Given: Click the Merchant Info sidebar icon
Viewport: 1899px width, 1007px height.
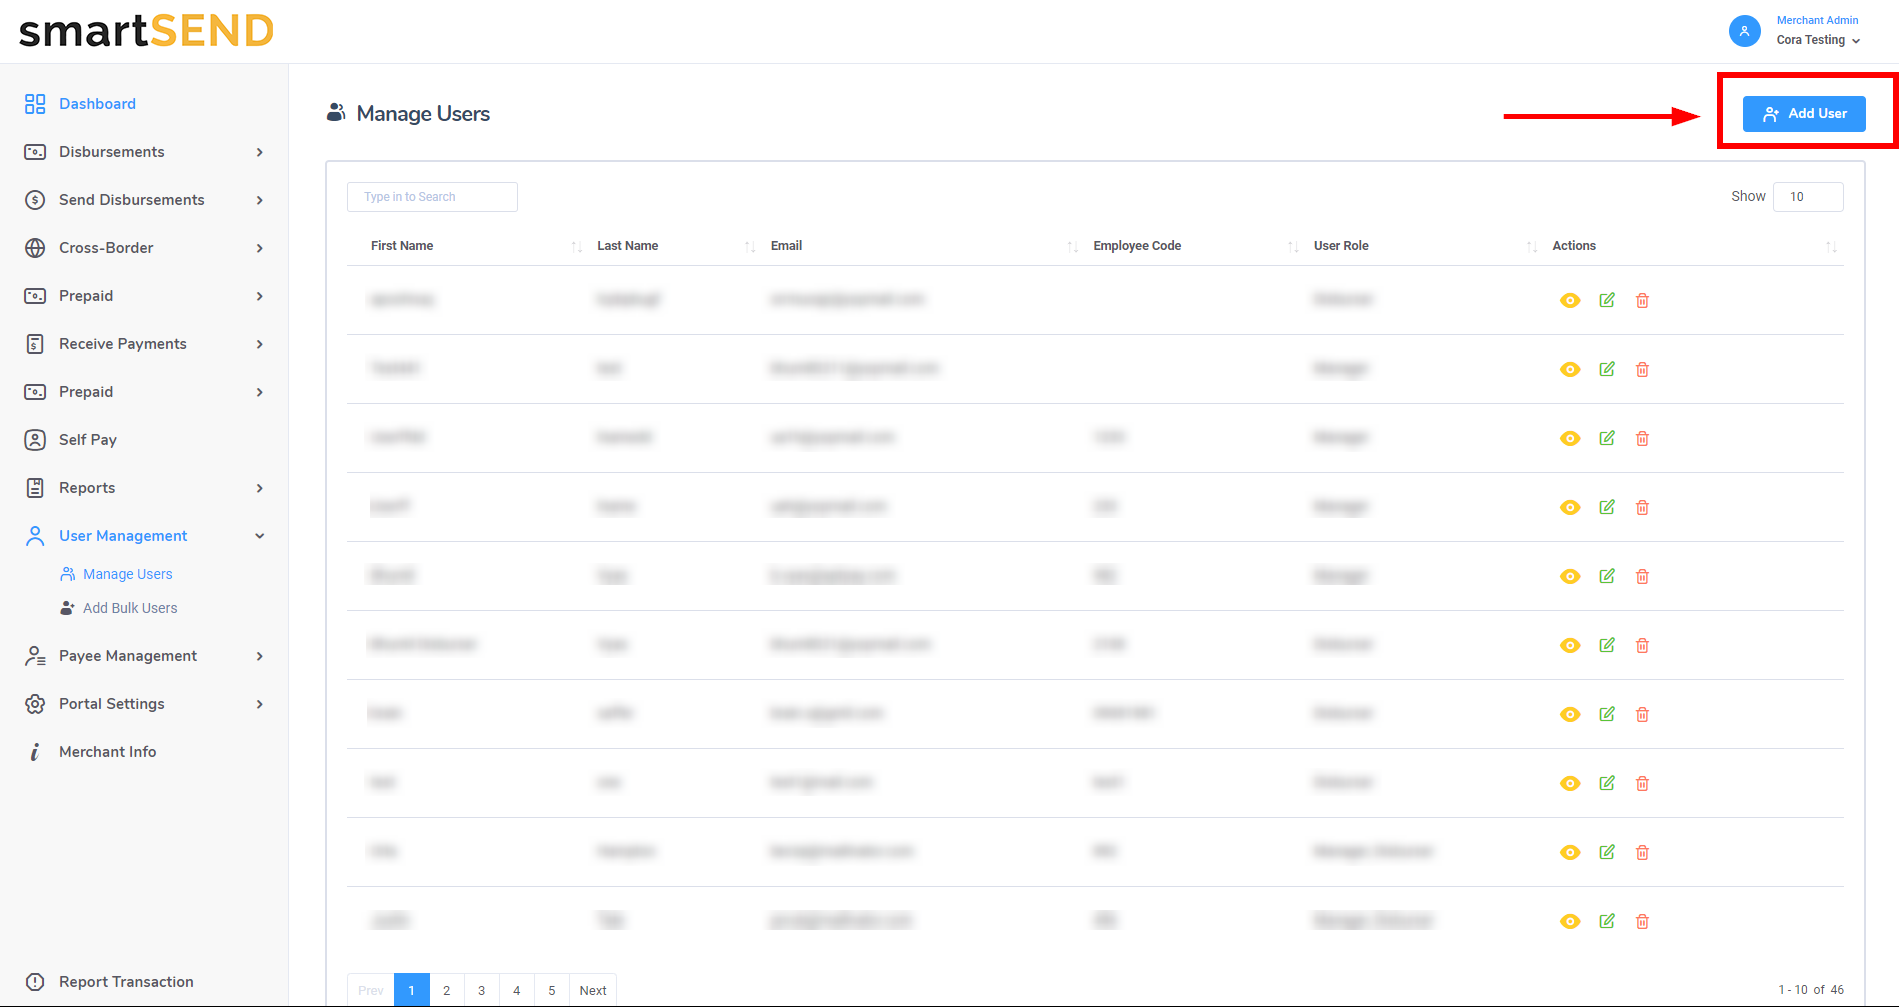Looking at the screenshot, I should pyautogui.click(x=35, y=752).
